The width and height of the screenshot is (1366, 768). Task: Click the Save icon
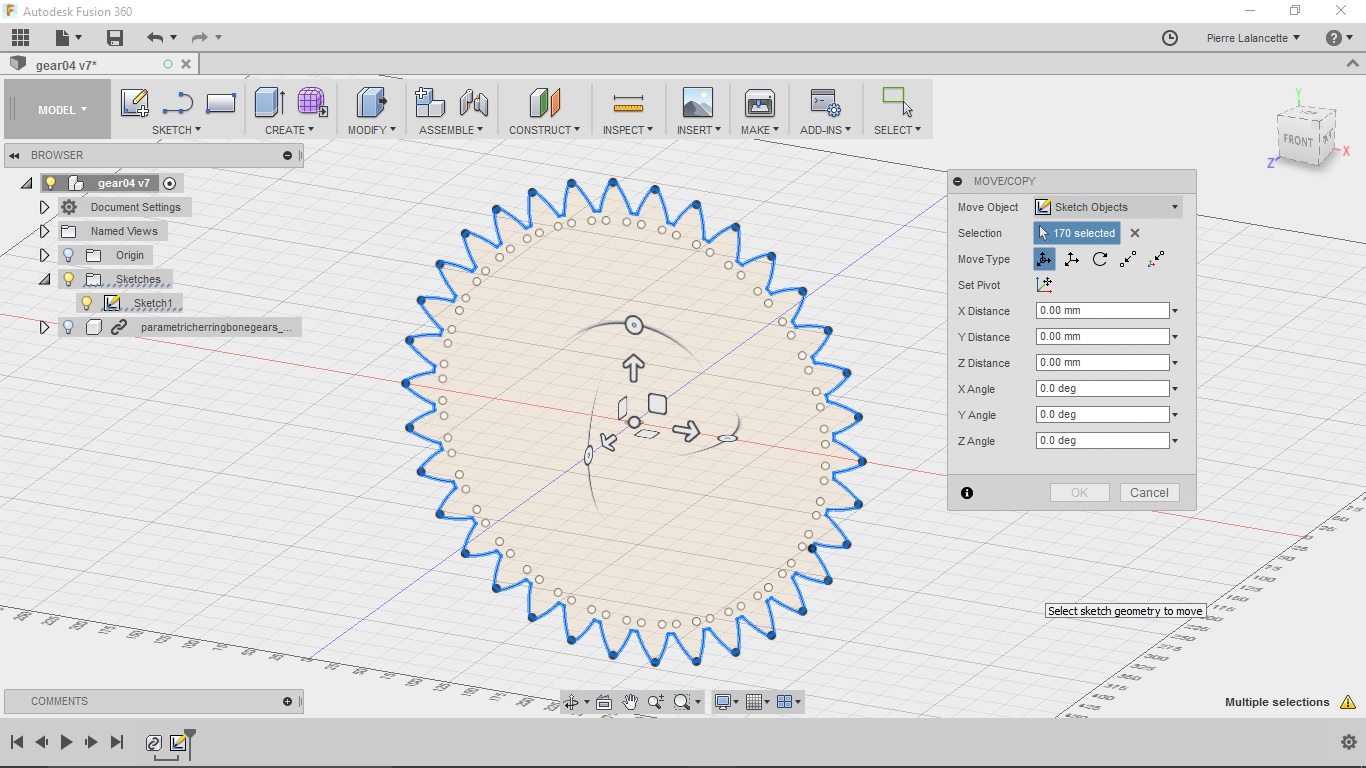115,38
